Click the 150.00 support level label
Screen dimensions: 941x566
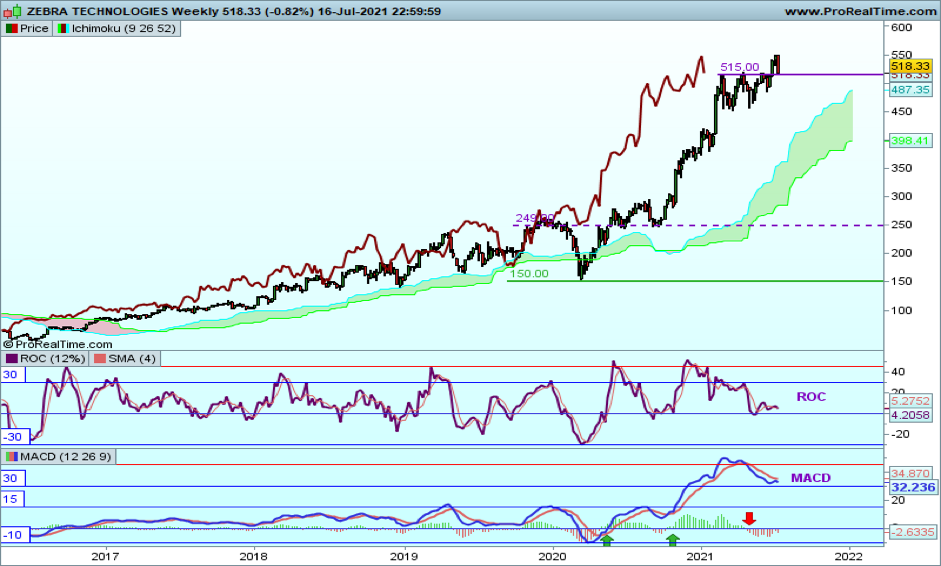coord(529,274)
